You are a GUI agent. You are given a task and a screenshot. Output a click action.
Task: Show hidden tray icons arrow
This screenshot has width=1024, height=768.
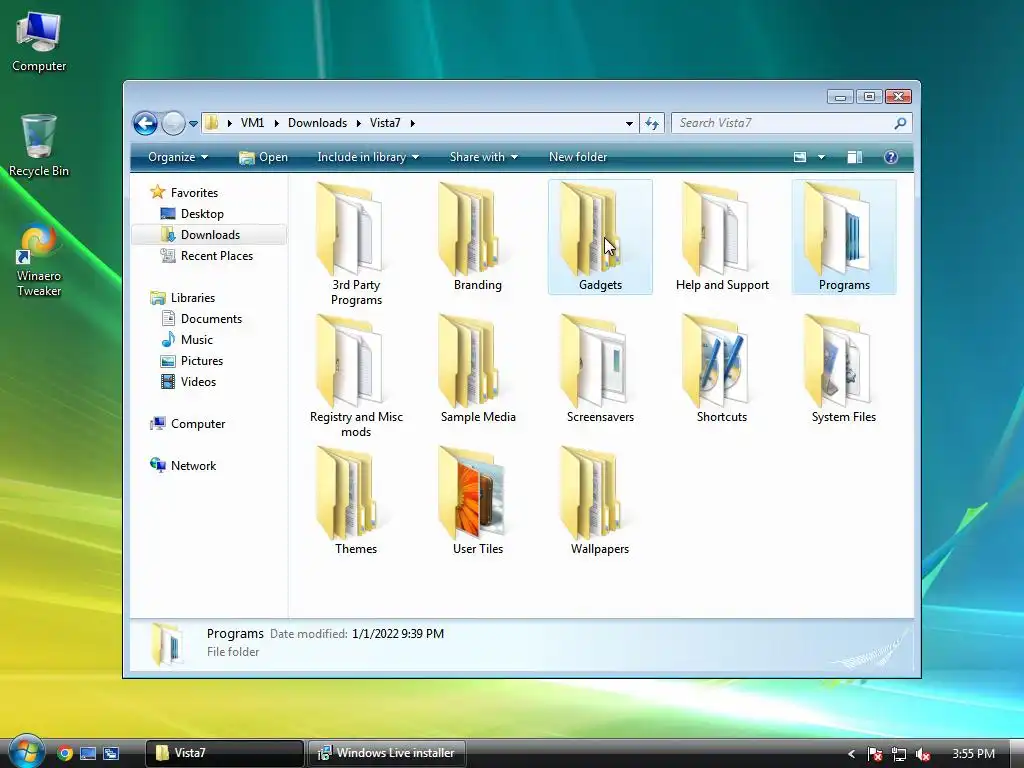click(x=851, y=754)
